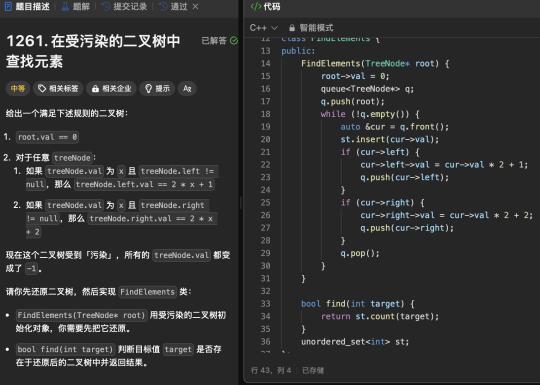Click the inline code bool find(int target)
This screenshot has height=385, width=540.
click(x=65, y=349)
